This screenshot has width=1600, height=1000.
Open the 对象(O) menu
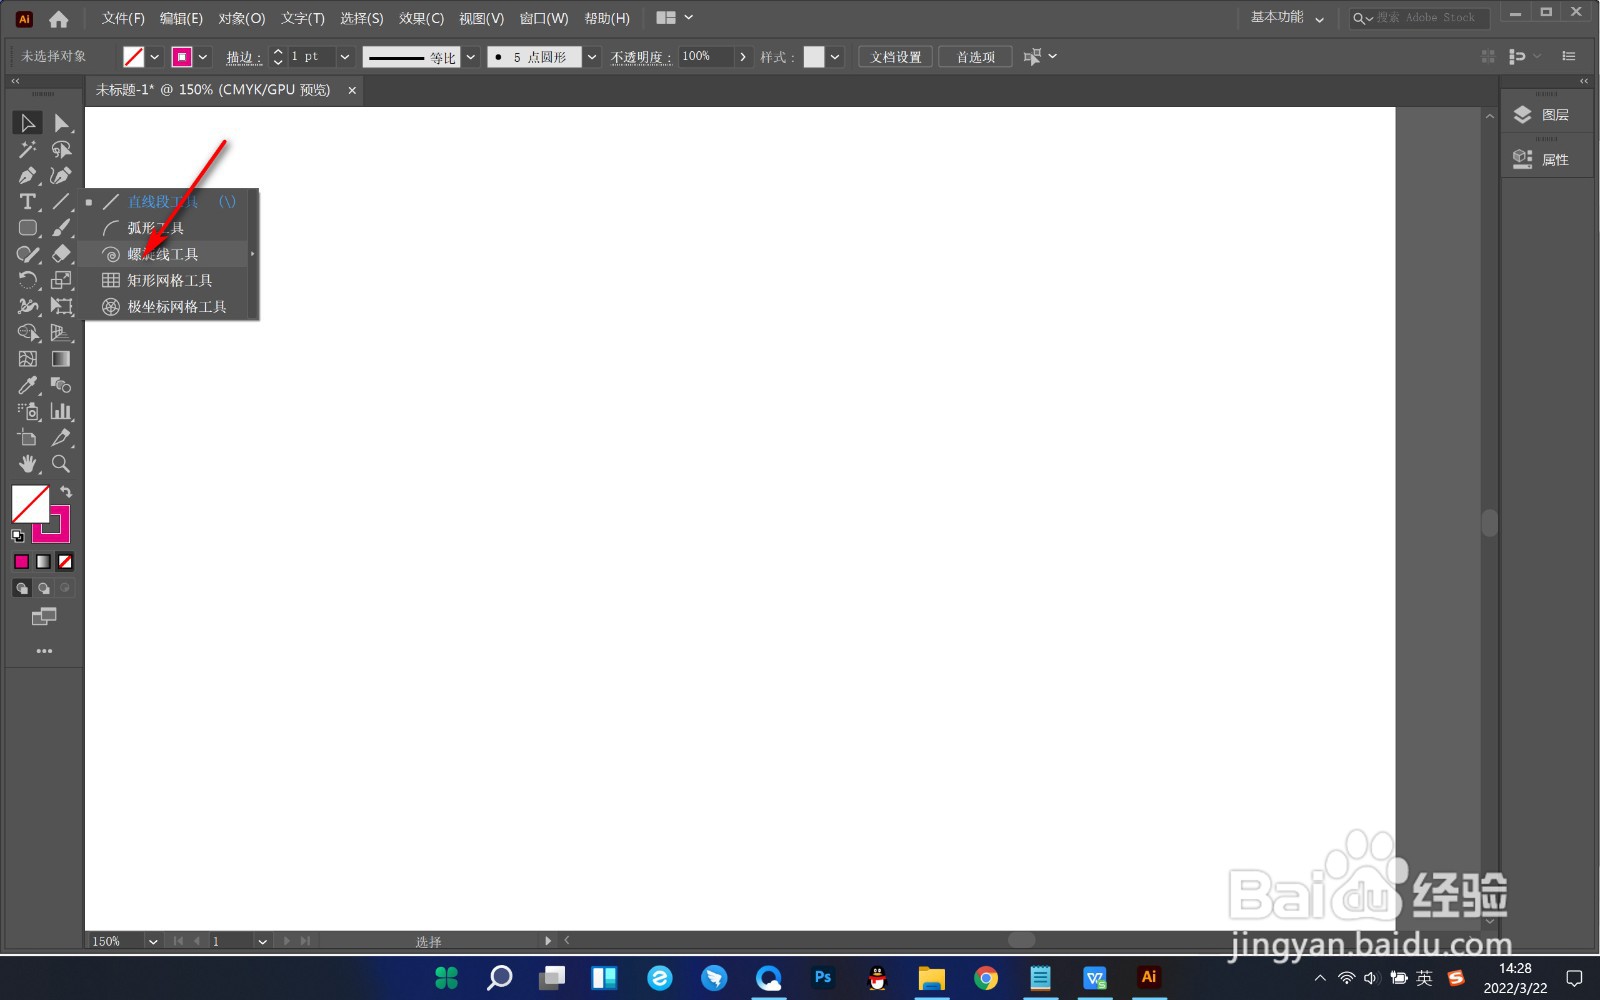pyautogui.click(x=242, y=18)
